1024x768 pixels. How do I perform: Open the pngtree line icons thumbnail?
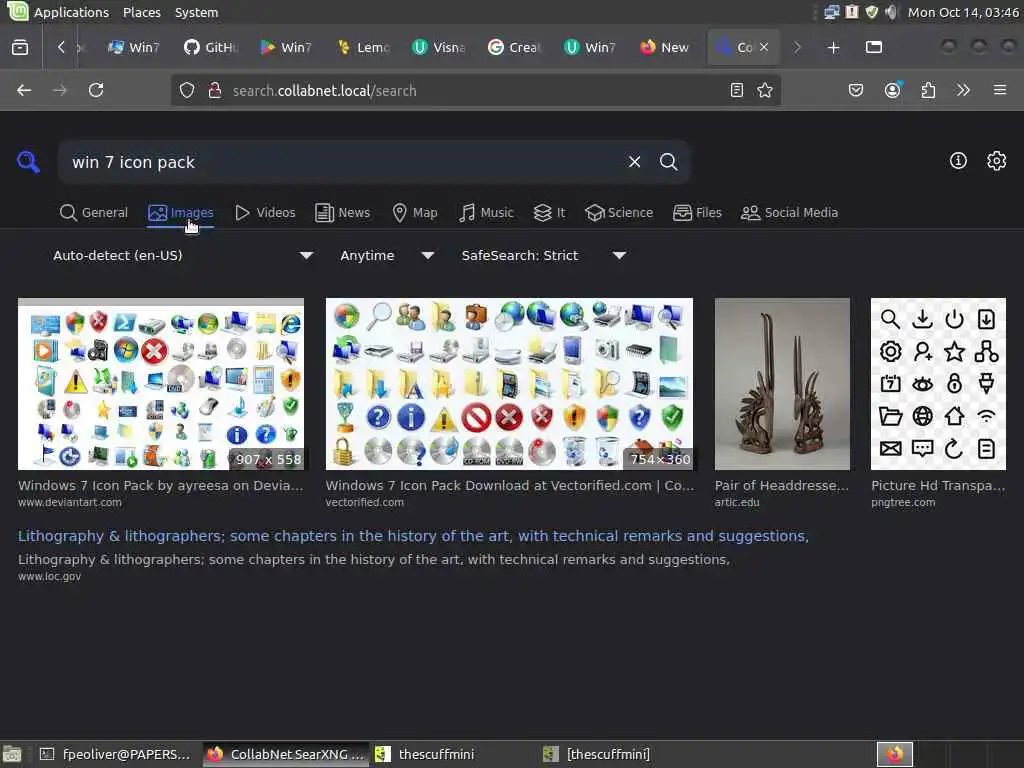click(x=938, y=384)
